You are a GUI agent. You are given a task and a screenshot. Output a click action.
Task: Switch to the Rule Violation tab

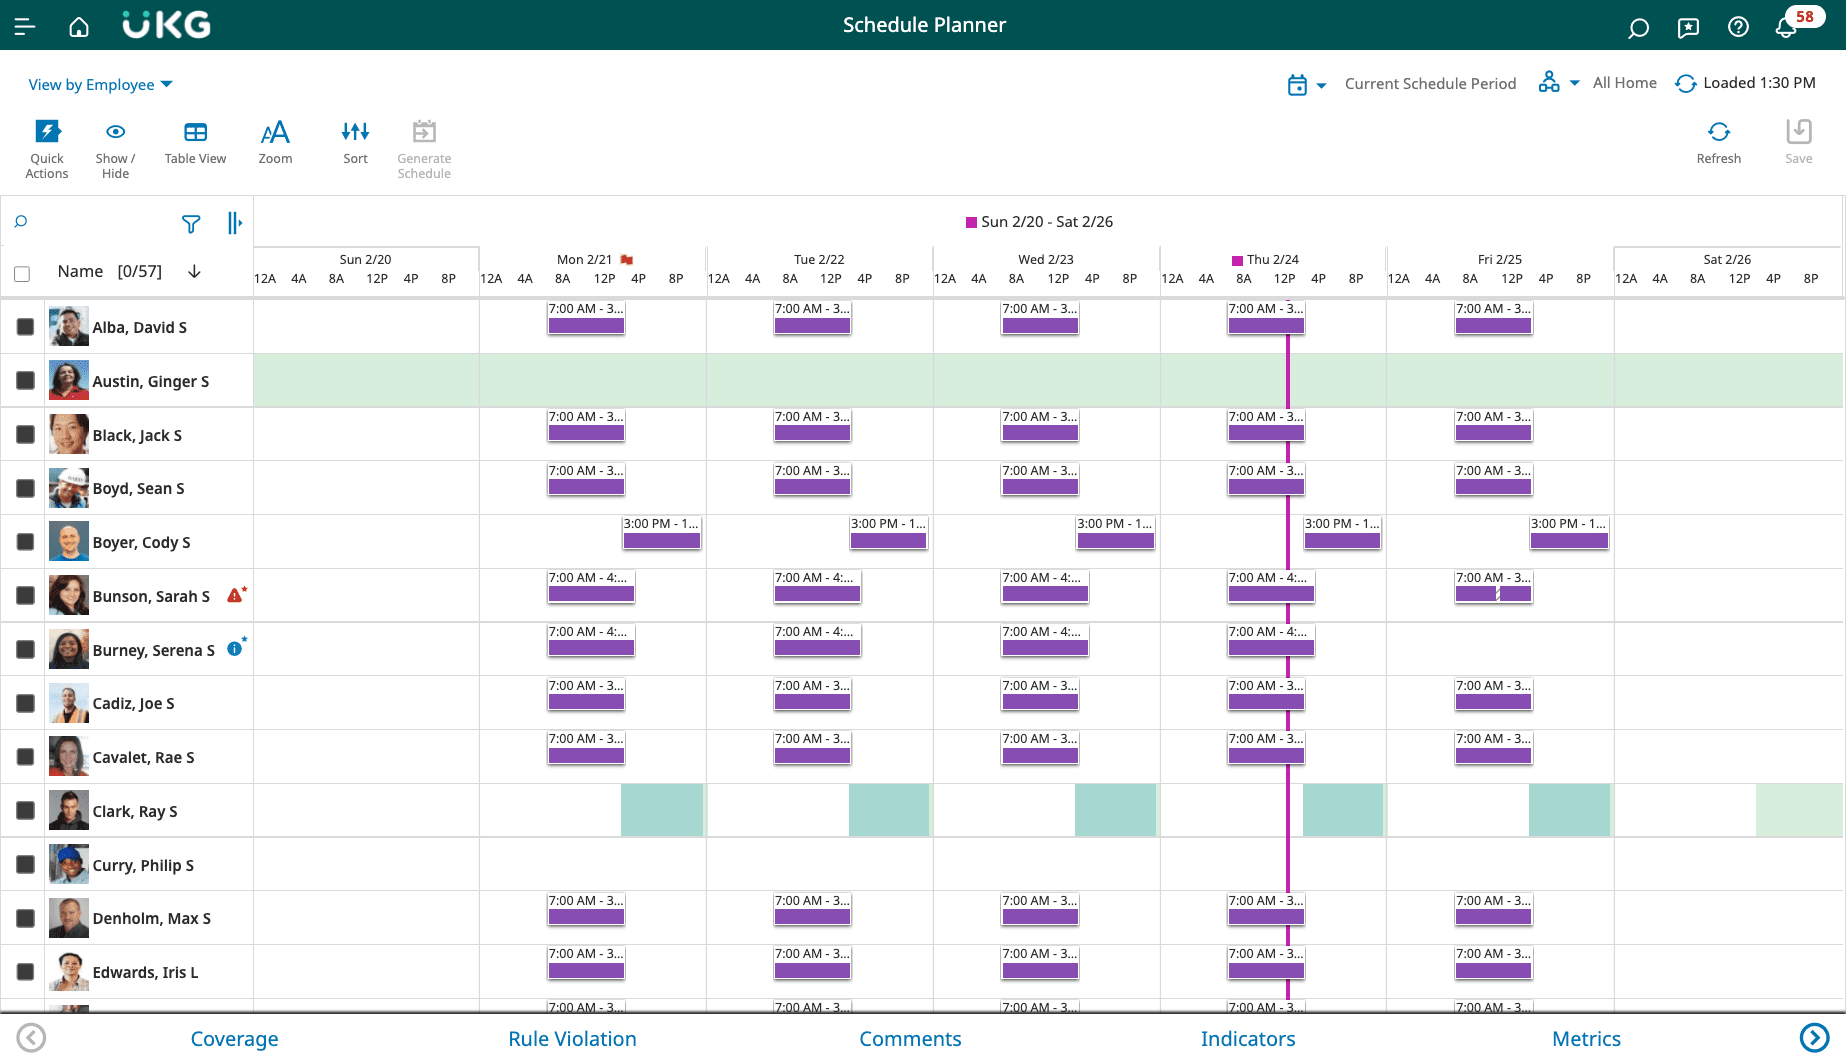(572, 1039)
